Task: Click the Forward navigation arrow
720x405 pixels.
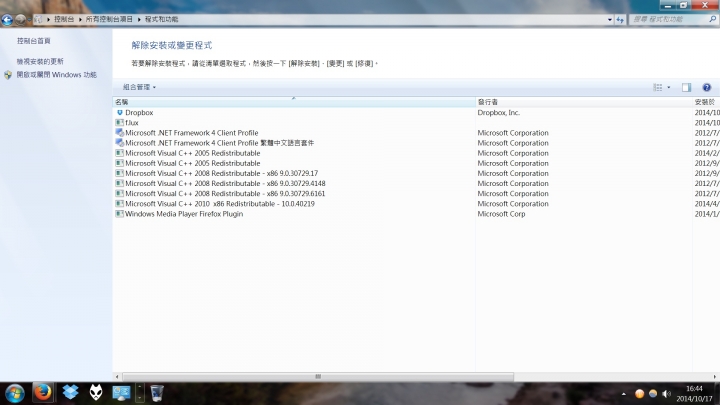Action: click(x=20, y=19)
